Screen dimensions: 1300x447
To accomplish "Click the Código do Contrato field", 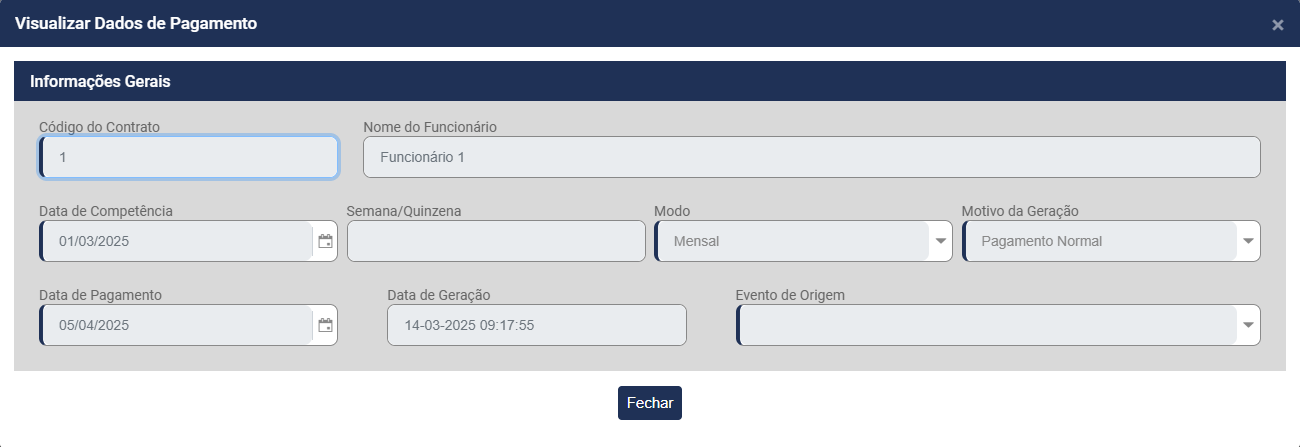I will [x=189, y=157].
